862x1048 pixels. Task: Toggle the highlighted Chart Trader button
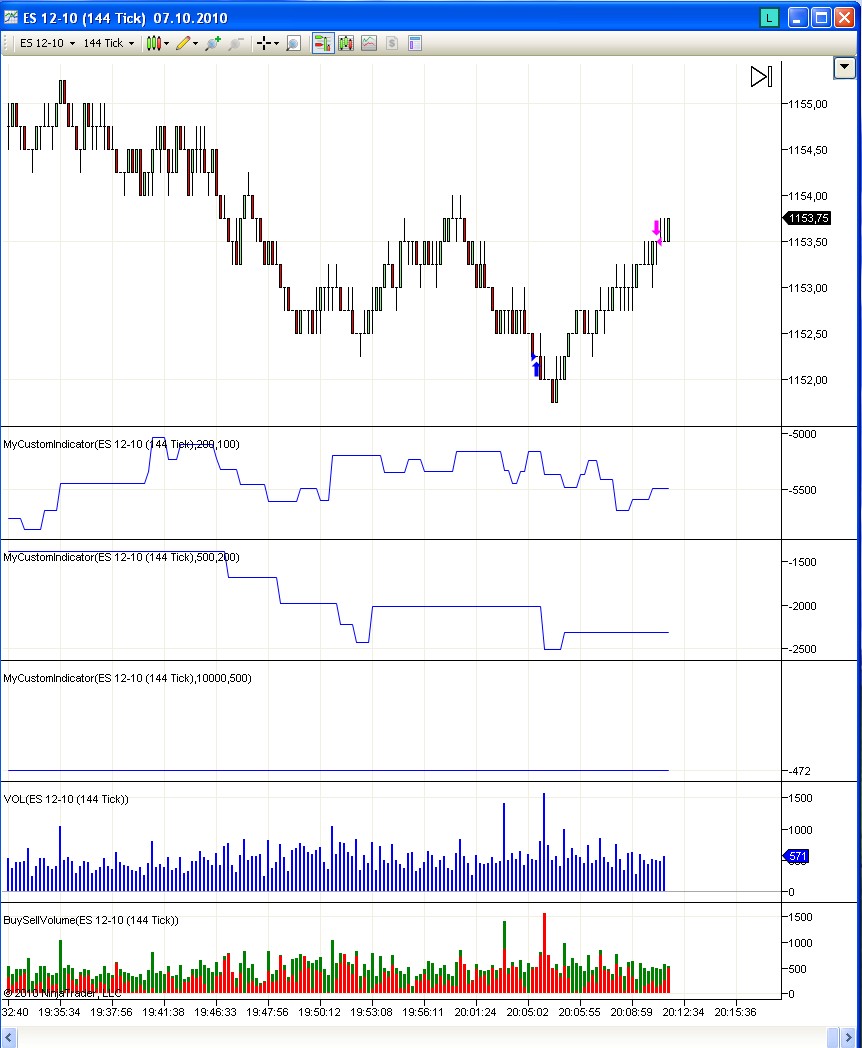coord(323,43)
